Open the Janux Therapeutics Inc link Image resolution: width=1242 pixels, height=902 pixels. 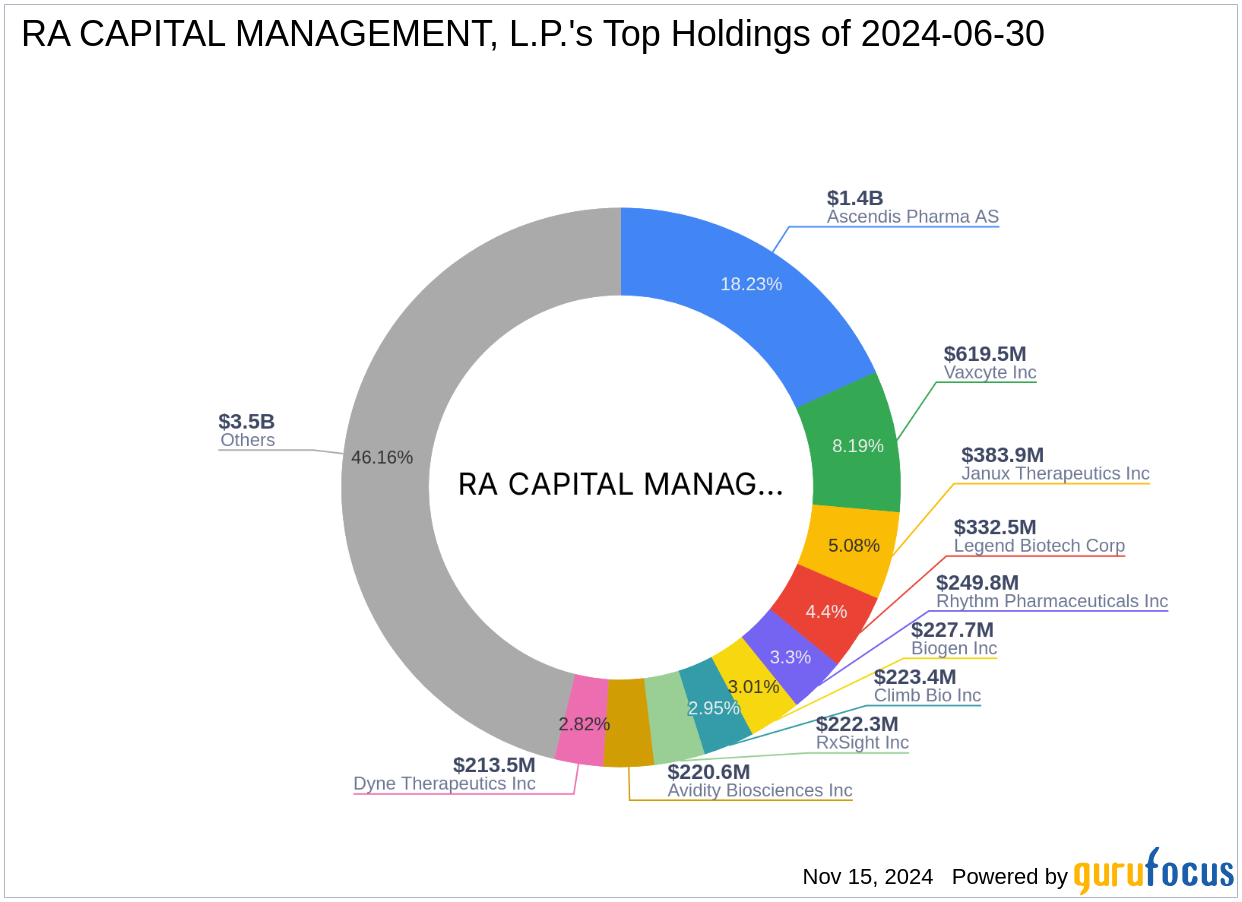pos(1056,474)
